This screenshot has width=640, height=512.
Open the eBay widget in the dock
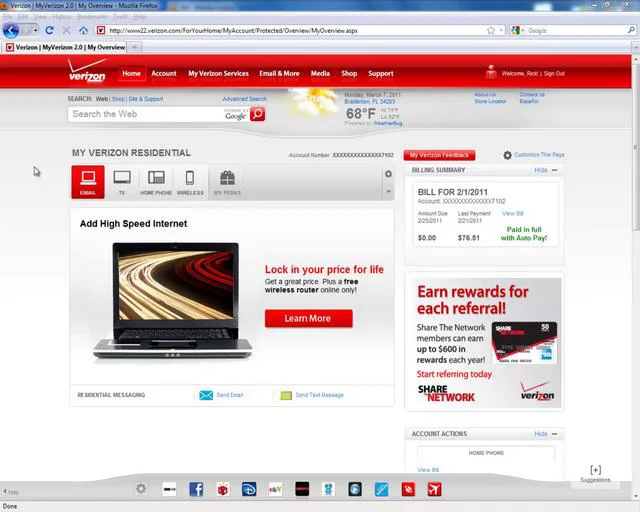275,489
